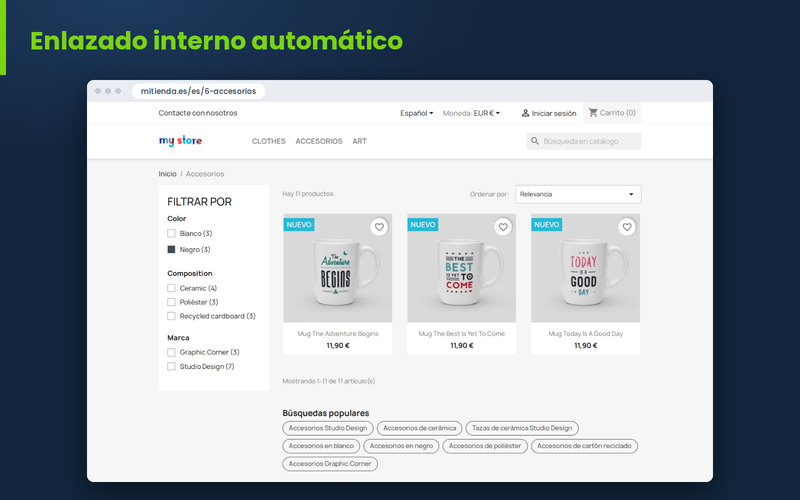Click the shopping cart icon
Image resolution: width=800 pixels, height=500 pixels.
[593, 112]
